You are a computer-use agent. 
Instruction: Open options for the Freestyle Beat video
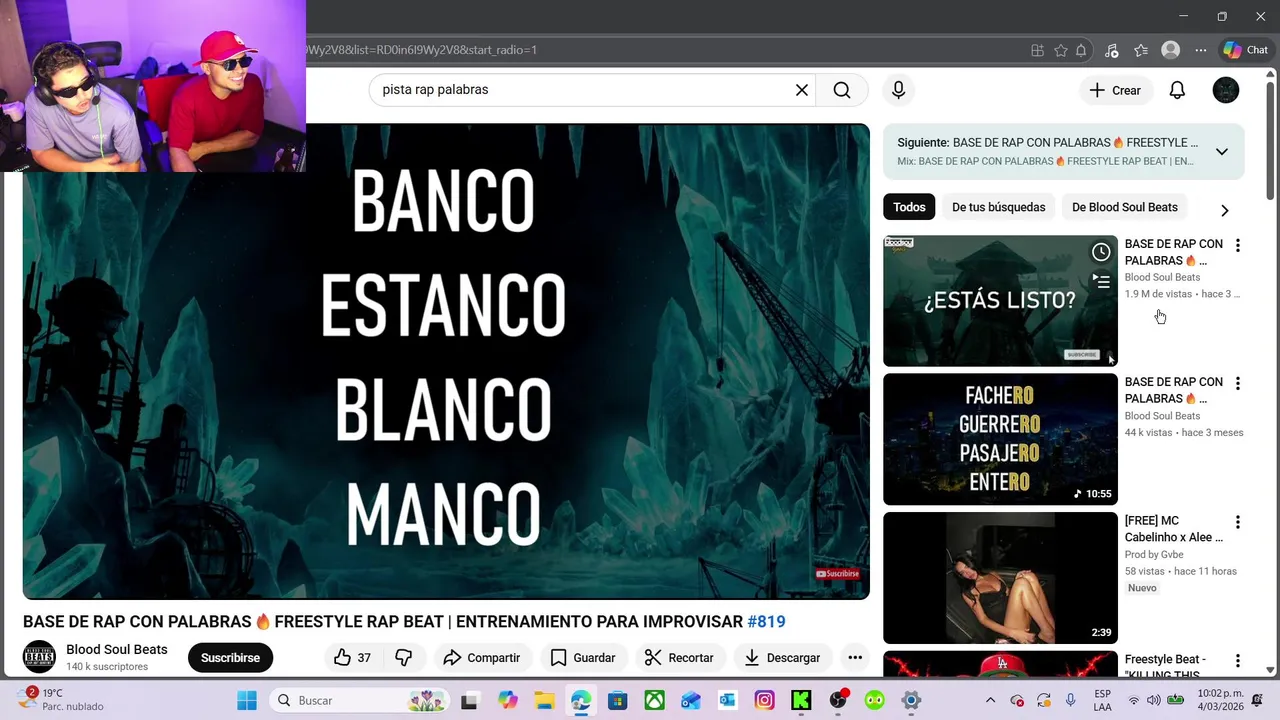(x=1237, y=661)
